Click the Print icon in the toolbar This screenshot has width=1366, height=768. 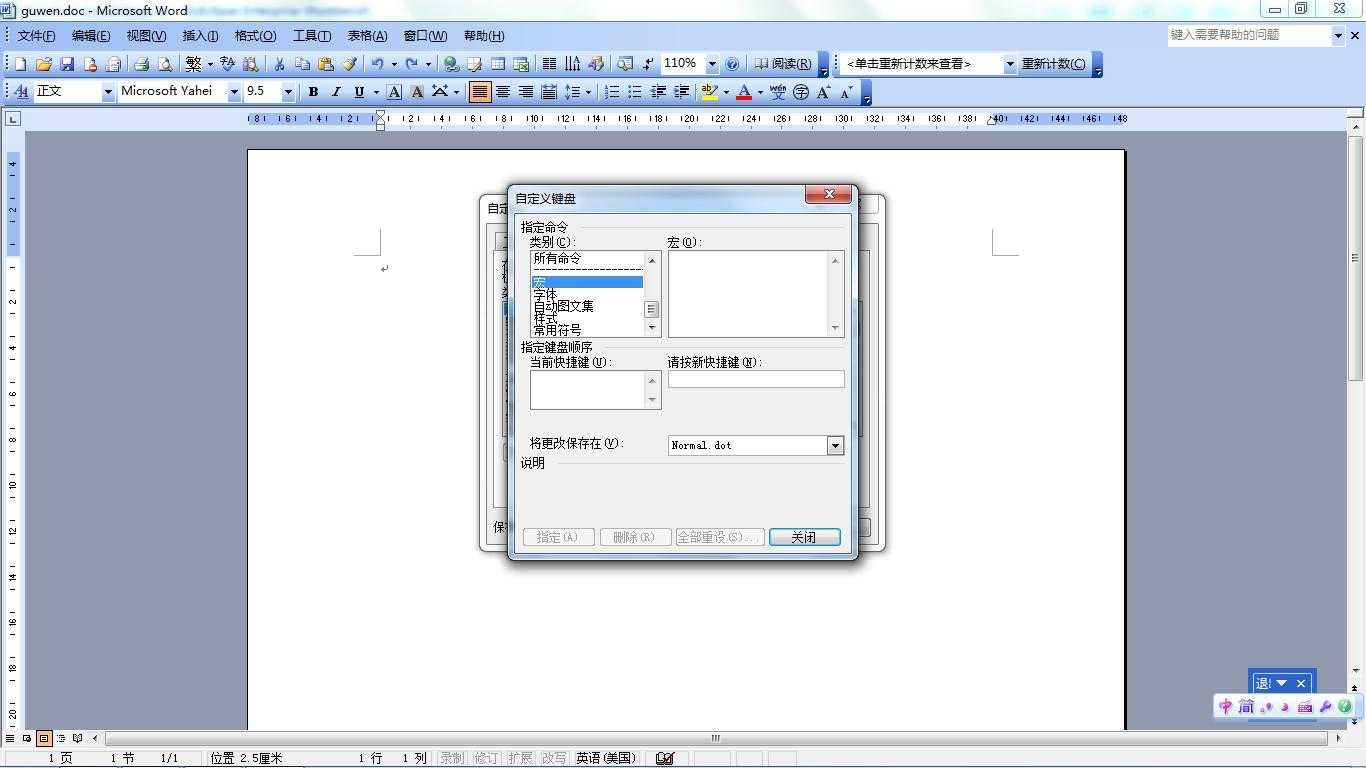tap(141, 64)
